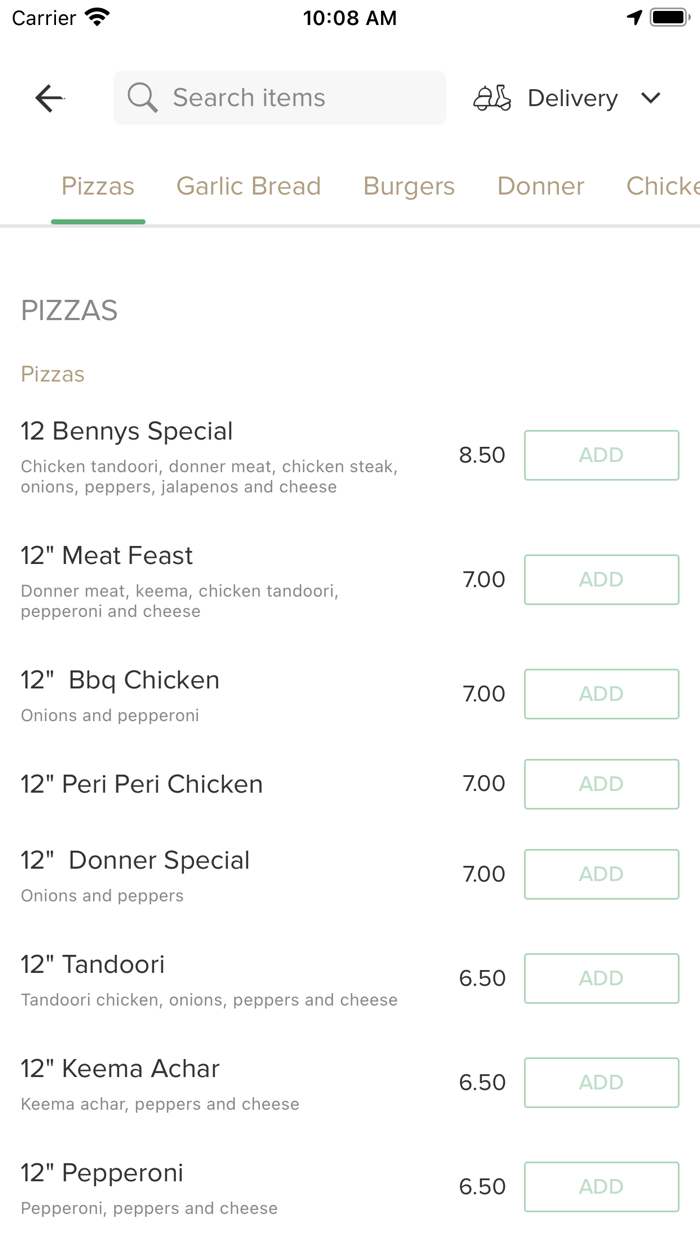Screen dimensions: 700x1244
Task: Add the 12" Tandoori pizza to order
Action: pos(601,978)
